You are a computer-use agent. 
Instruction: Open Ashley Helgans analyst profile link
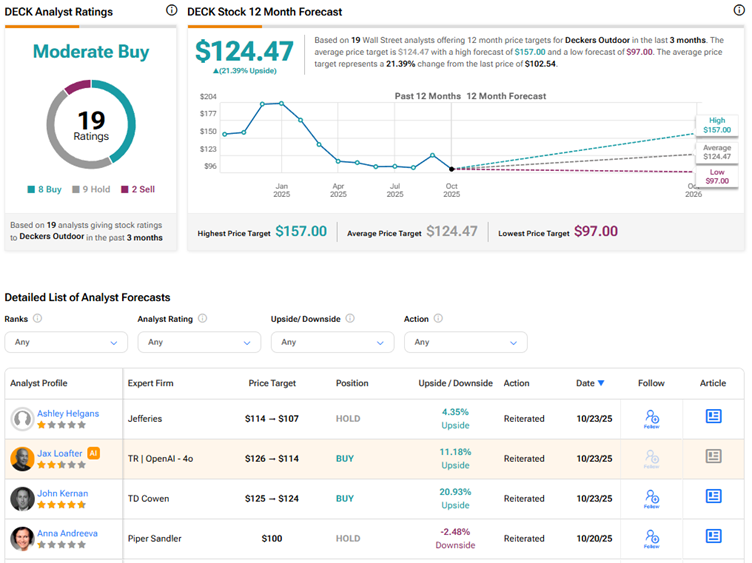pos(68,412)
